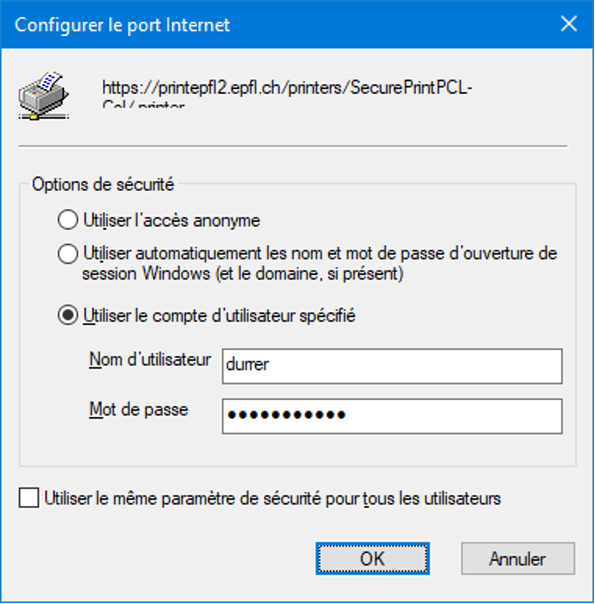
Task: Choose automatic Windows session credentials radio button
Action: [x=68, y=254]
